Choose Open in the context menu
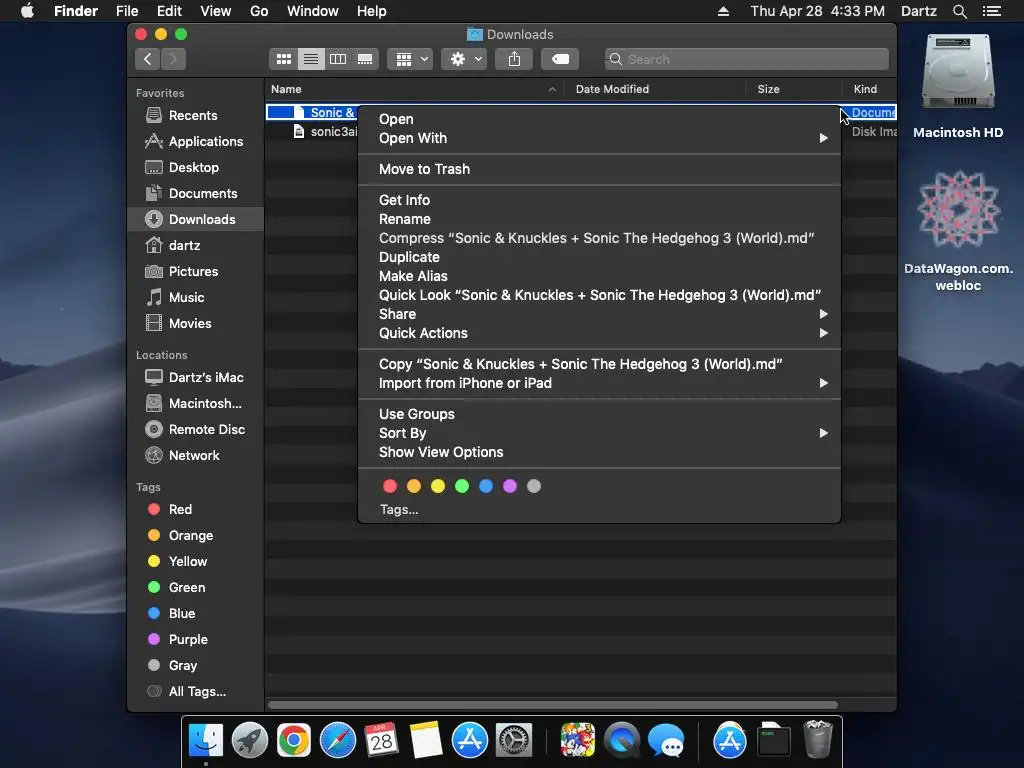Viewport: 1024px width, 768px height. pos(600,120)
